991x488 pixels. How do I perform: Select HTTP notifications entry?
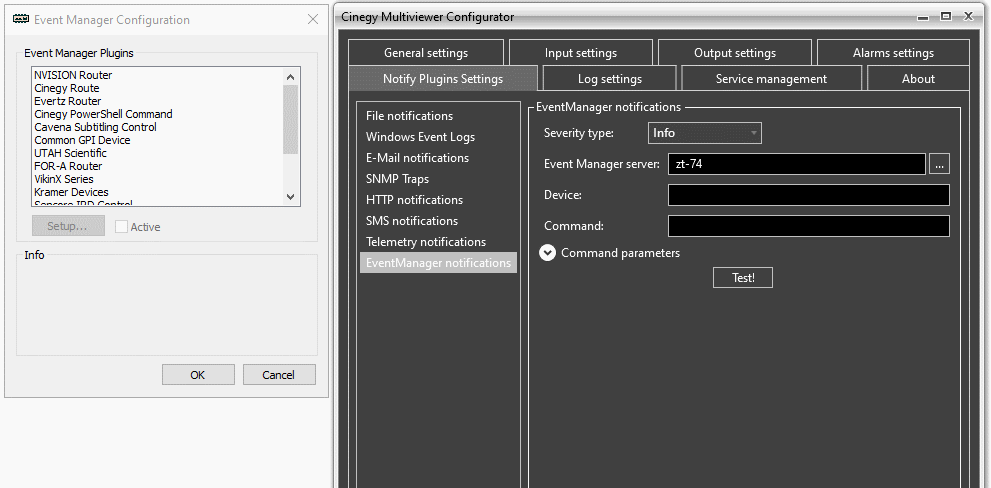(x=438, y=200)
